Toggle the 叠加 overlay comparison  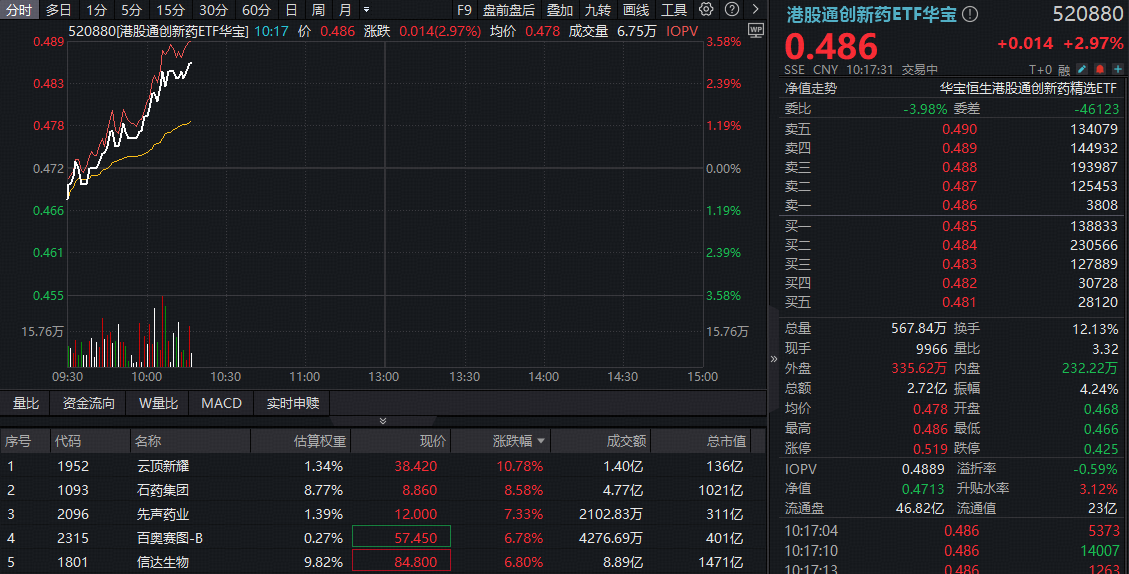pyautogui.click(x=559, y=10)
